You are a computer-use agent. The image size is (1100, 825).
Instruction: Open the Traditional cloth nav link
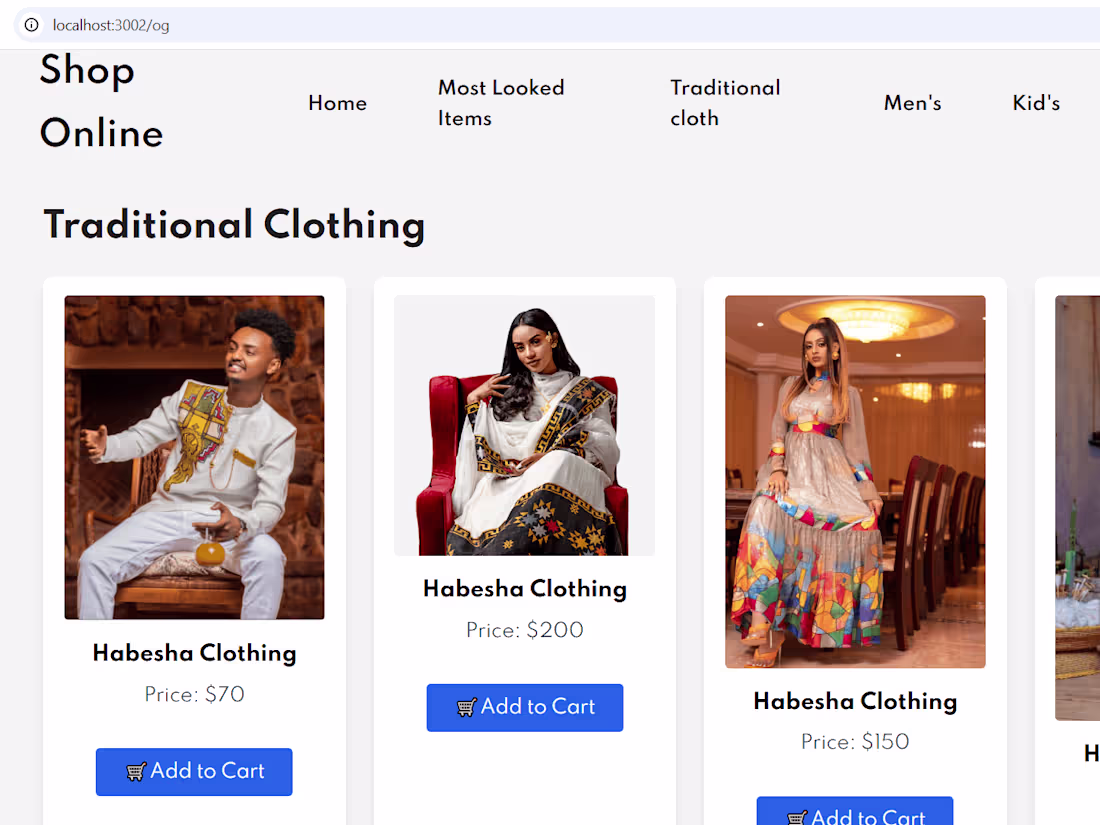[x=725, y=103]
